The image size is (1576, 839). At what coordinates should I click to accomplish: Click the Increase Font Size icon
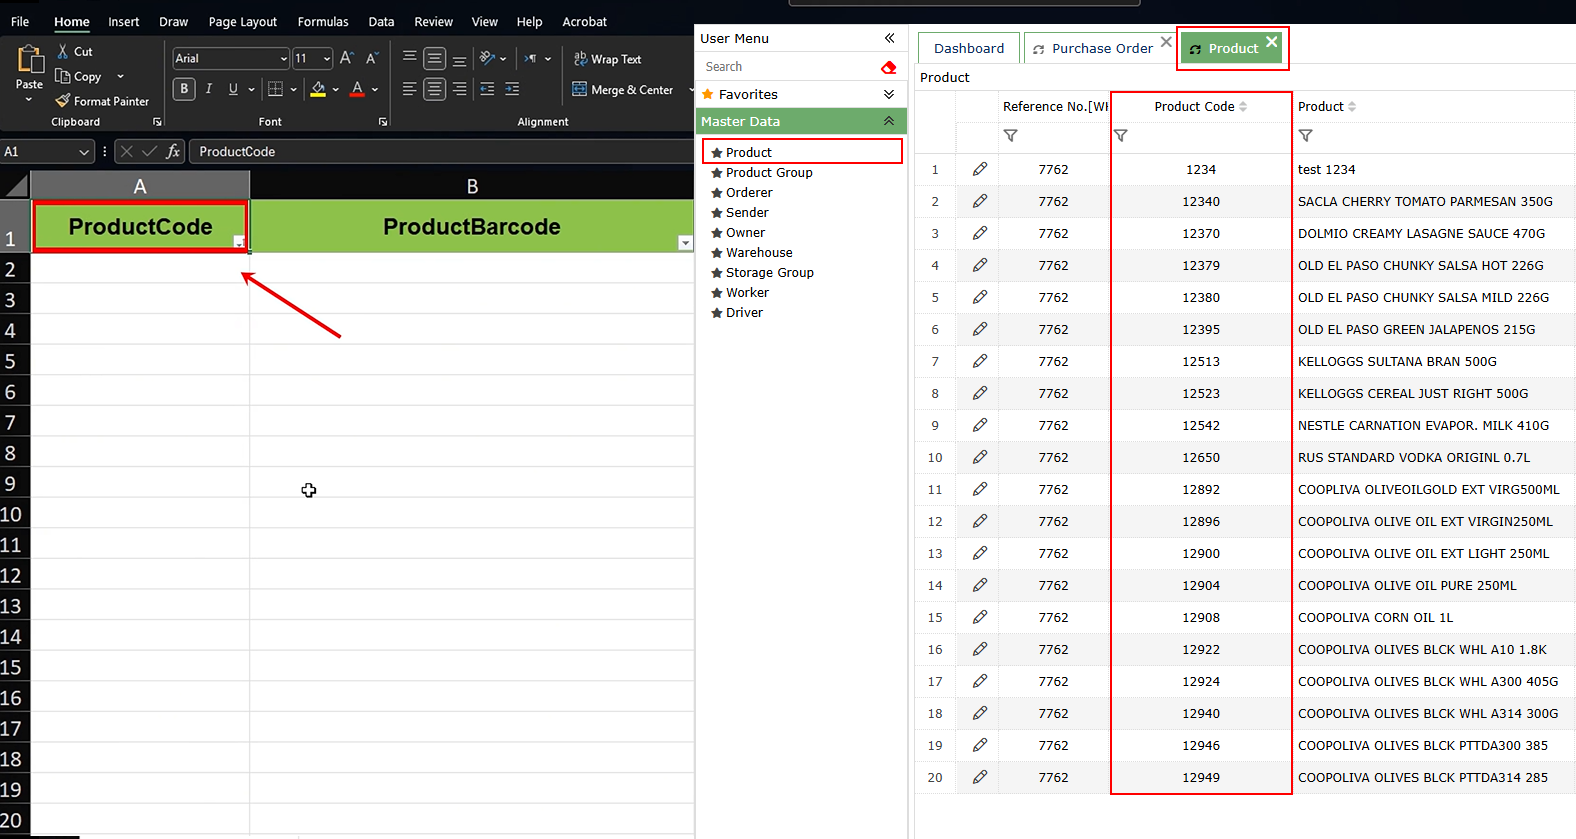click(346, 58)
